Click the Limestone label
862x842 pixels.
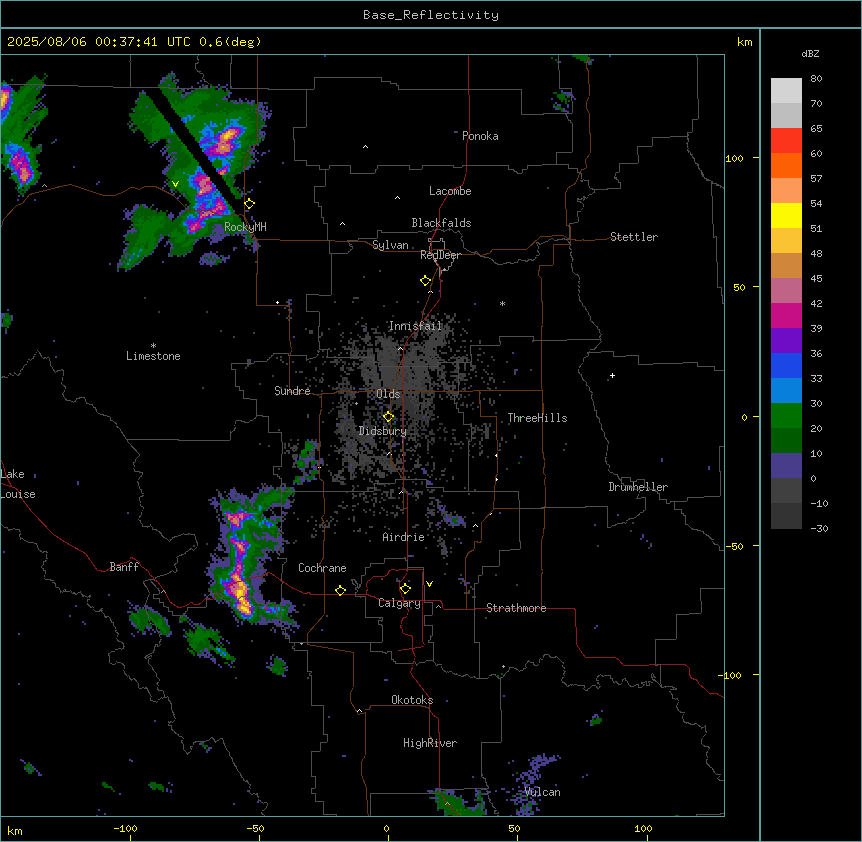[153, 356]
